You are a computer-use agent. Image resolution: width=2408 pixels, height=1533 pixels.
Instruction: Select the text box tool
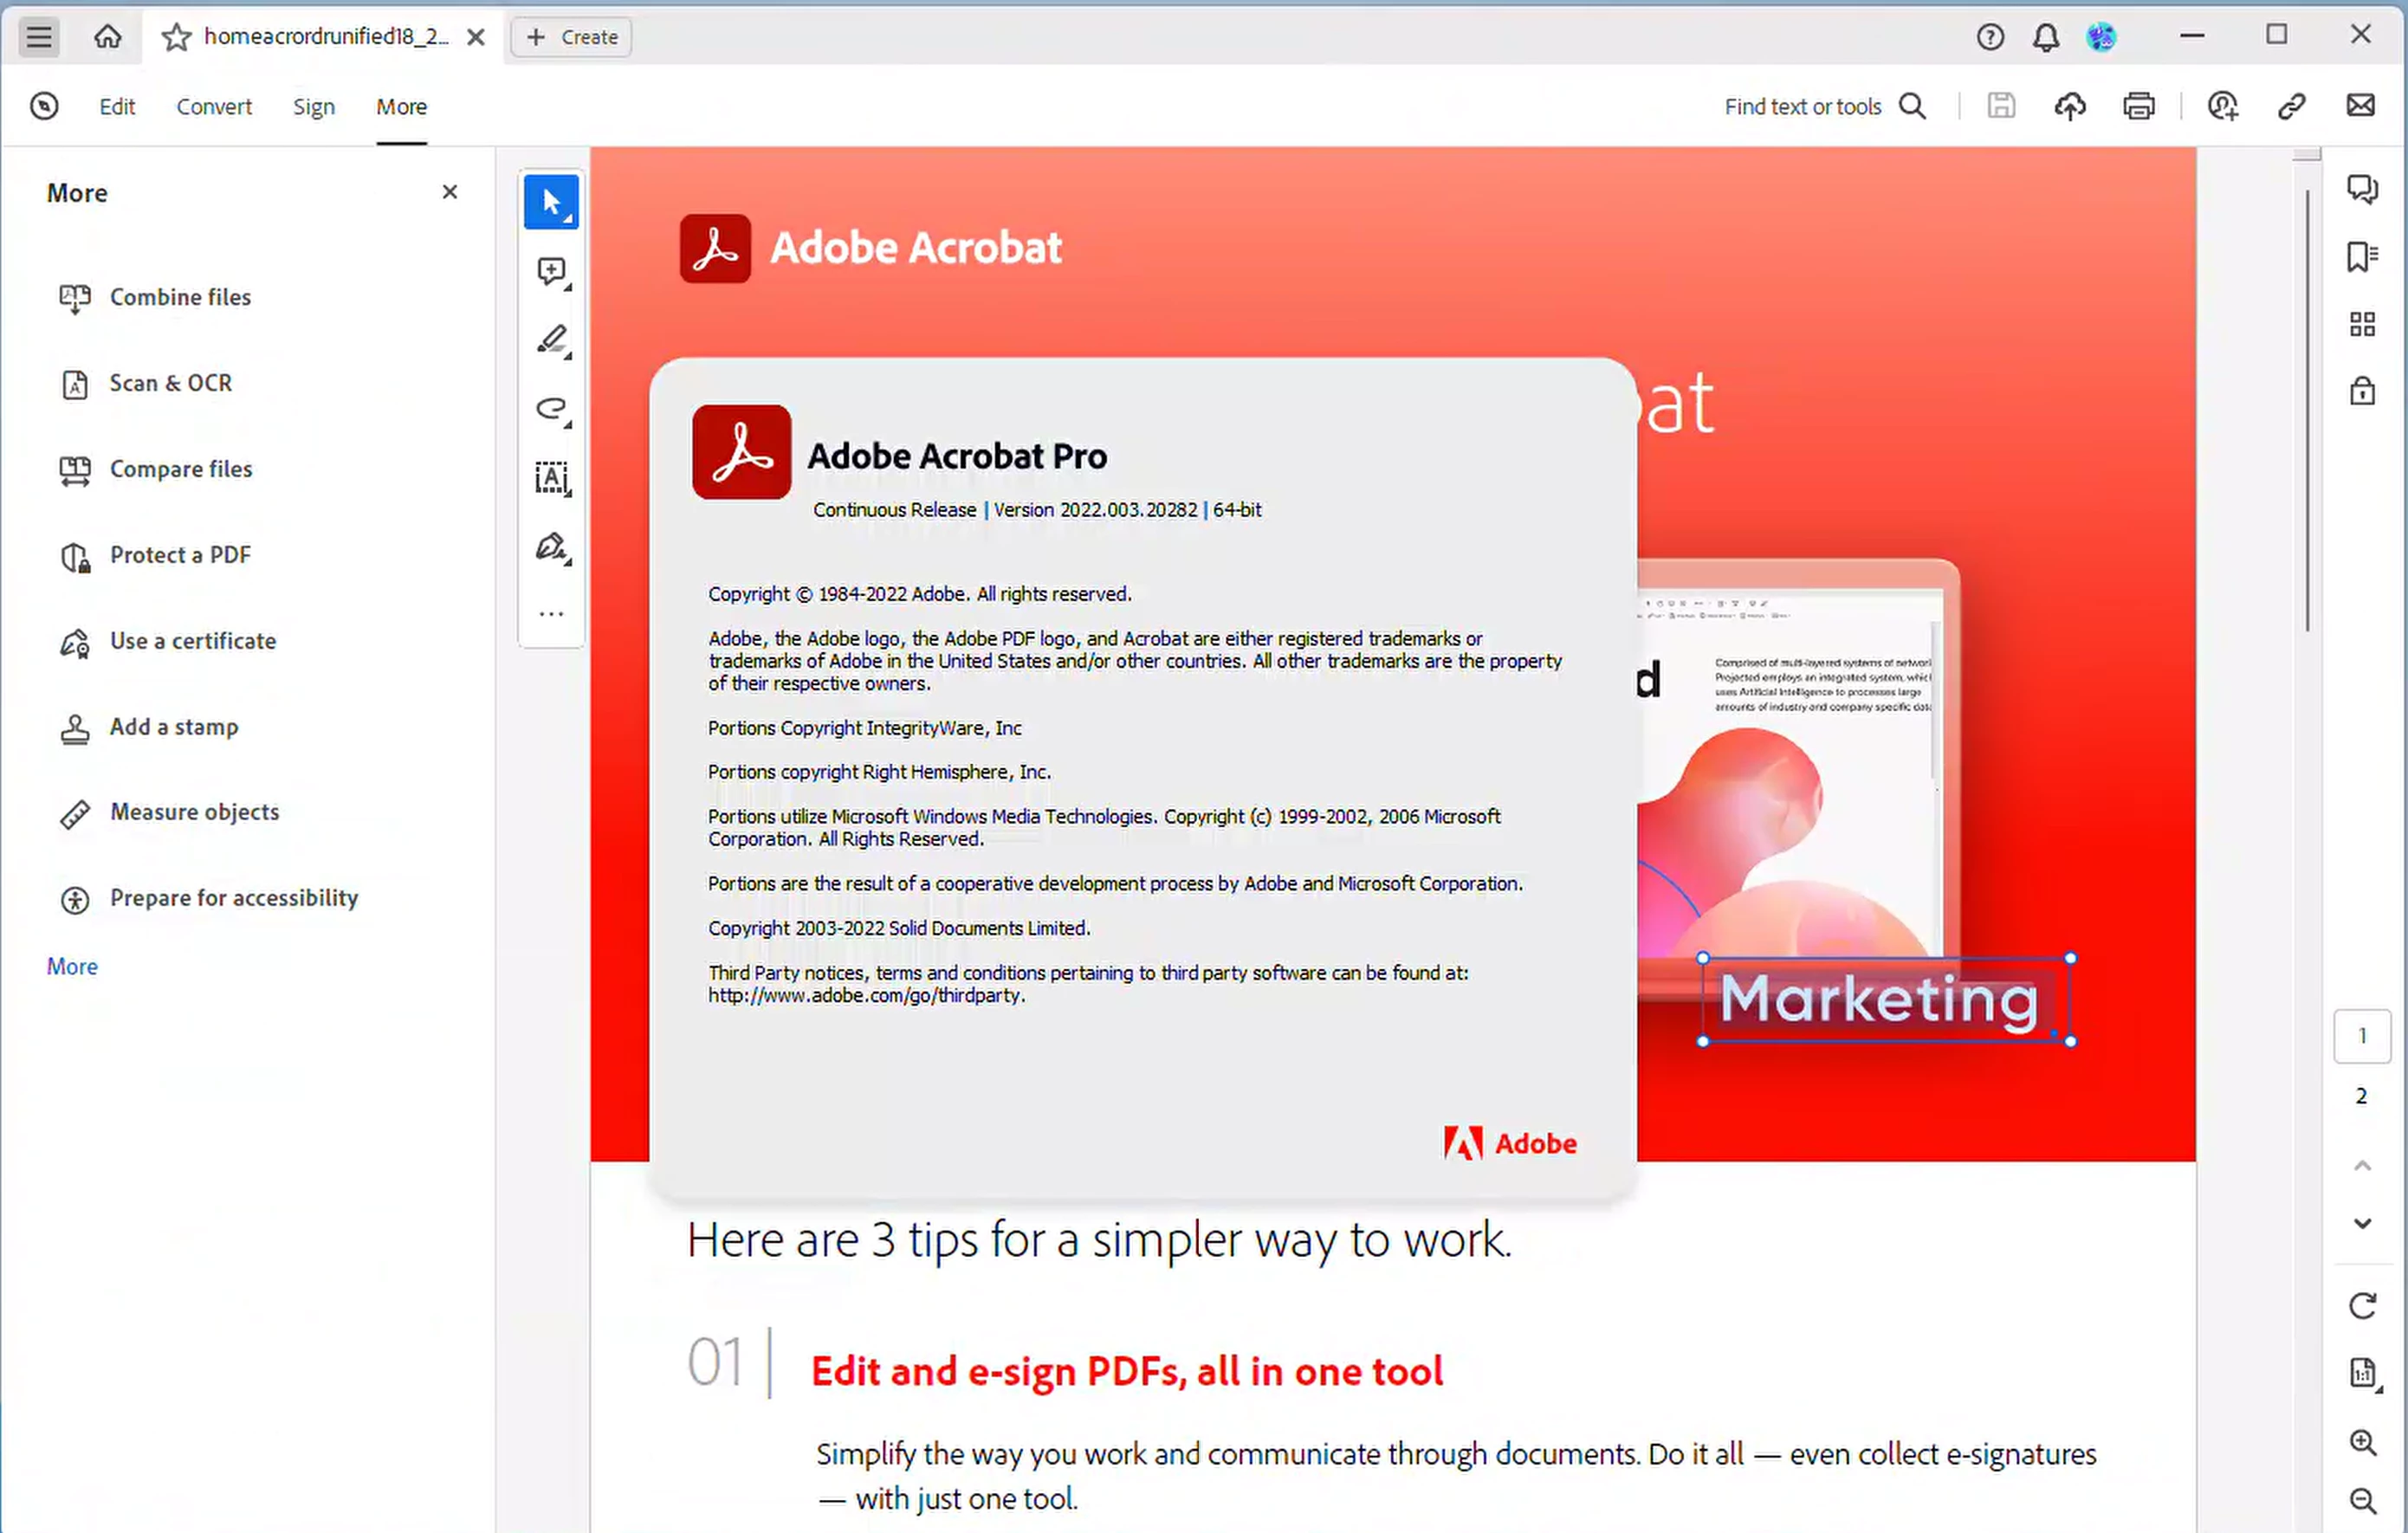(551, 477)
